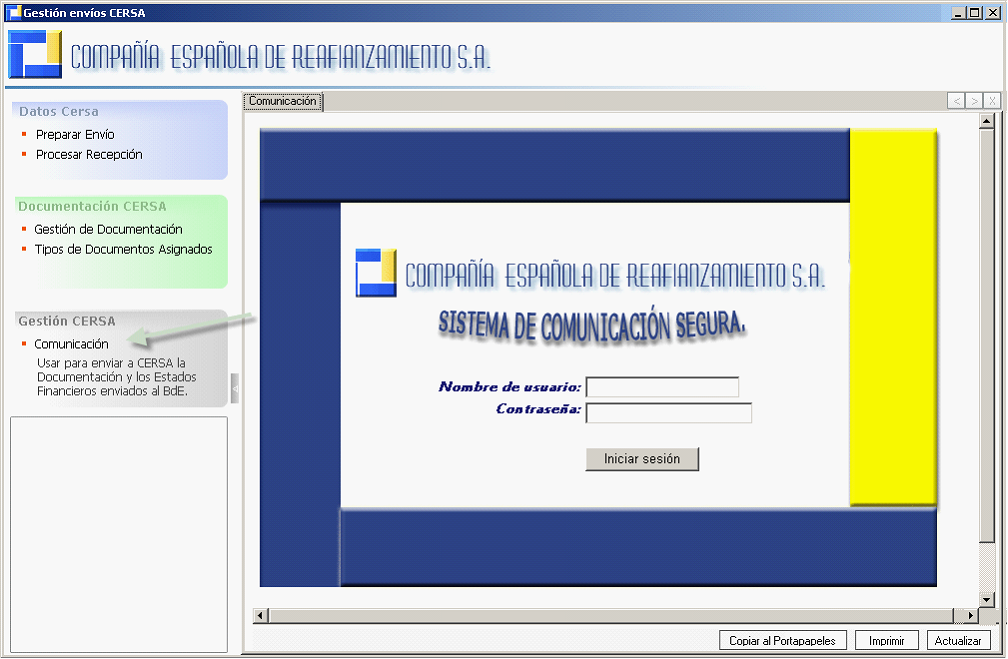The width and height of the screenshot is (1008, 659).
Task: Select the Comunicación tab
Action: 283,102
